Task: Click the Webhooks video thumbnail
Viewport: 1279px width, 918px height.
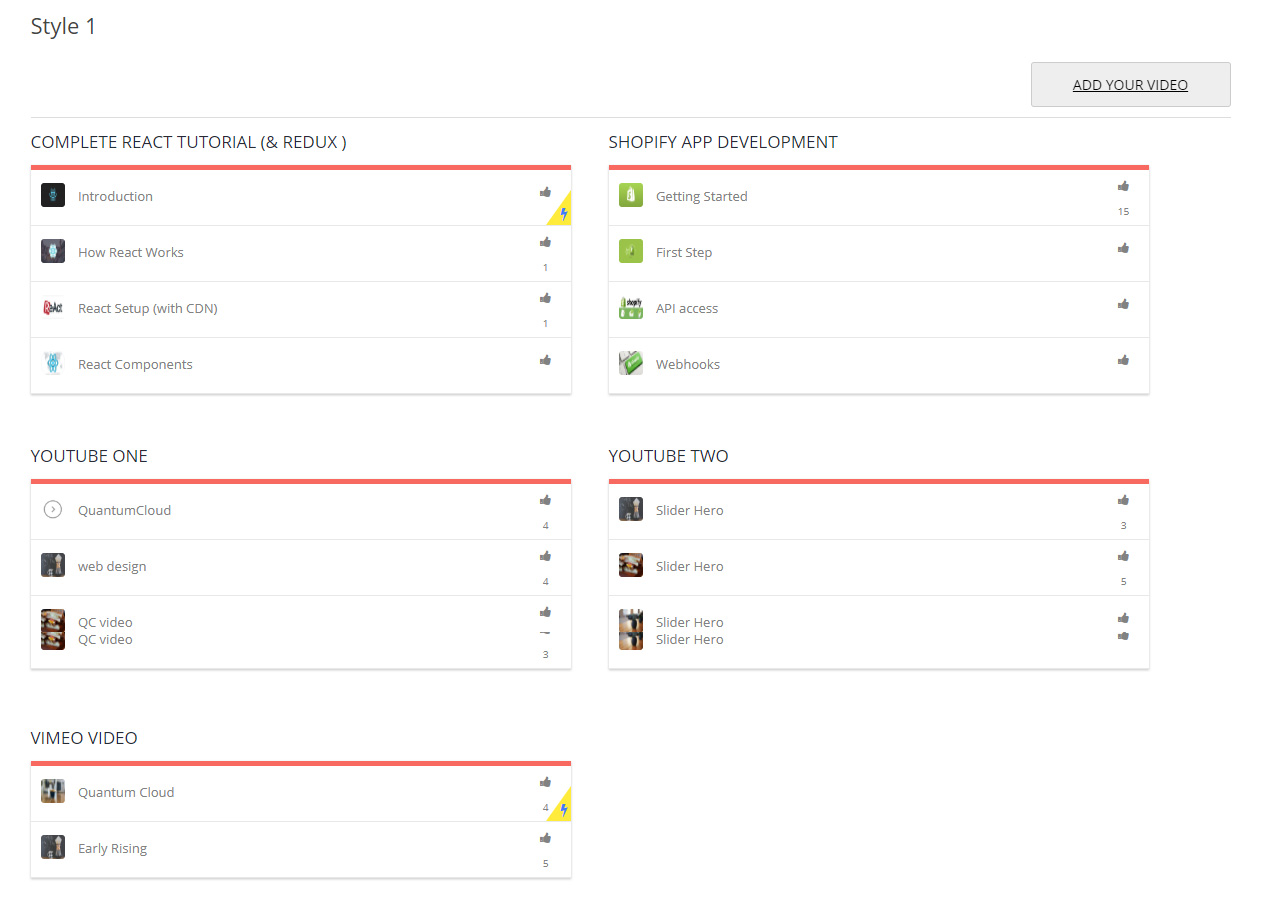Action: click(x=631, y=363)
